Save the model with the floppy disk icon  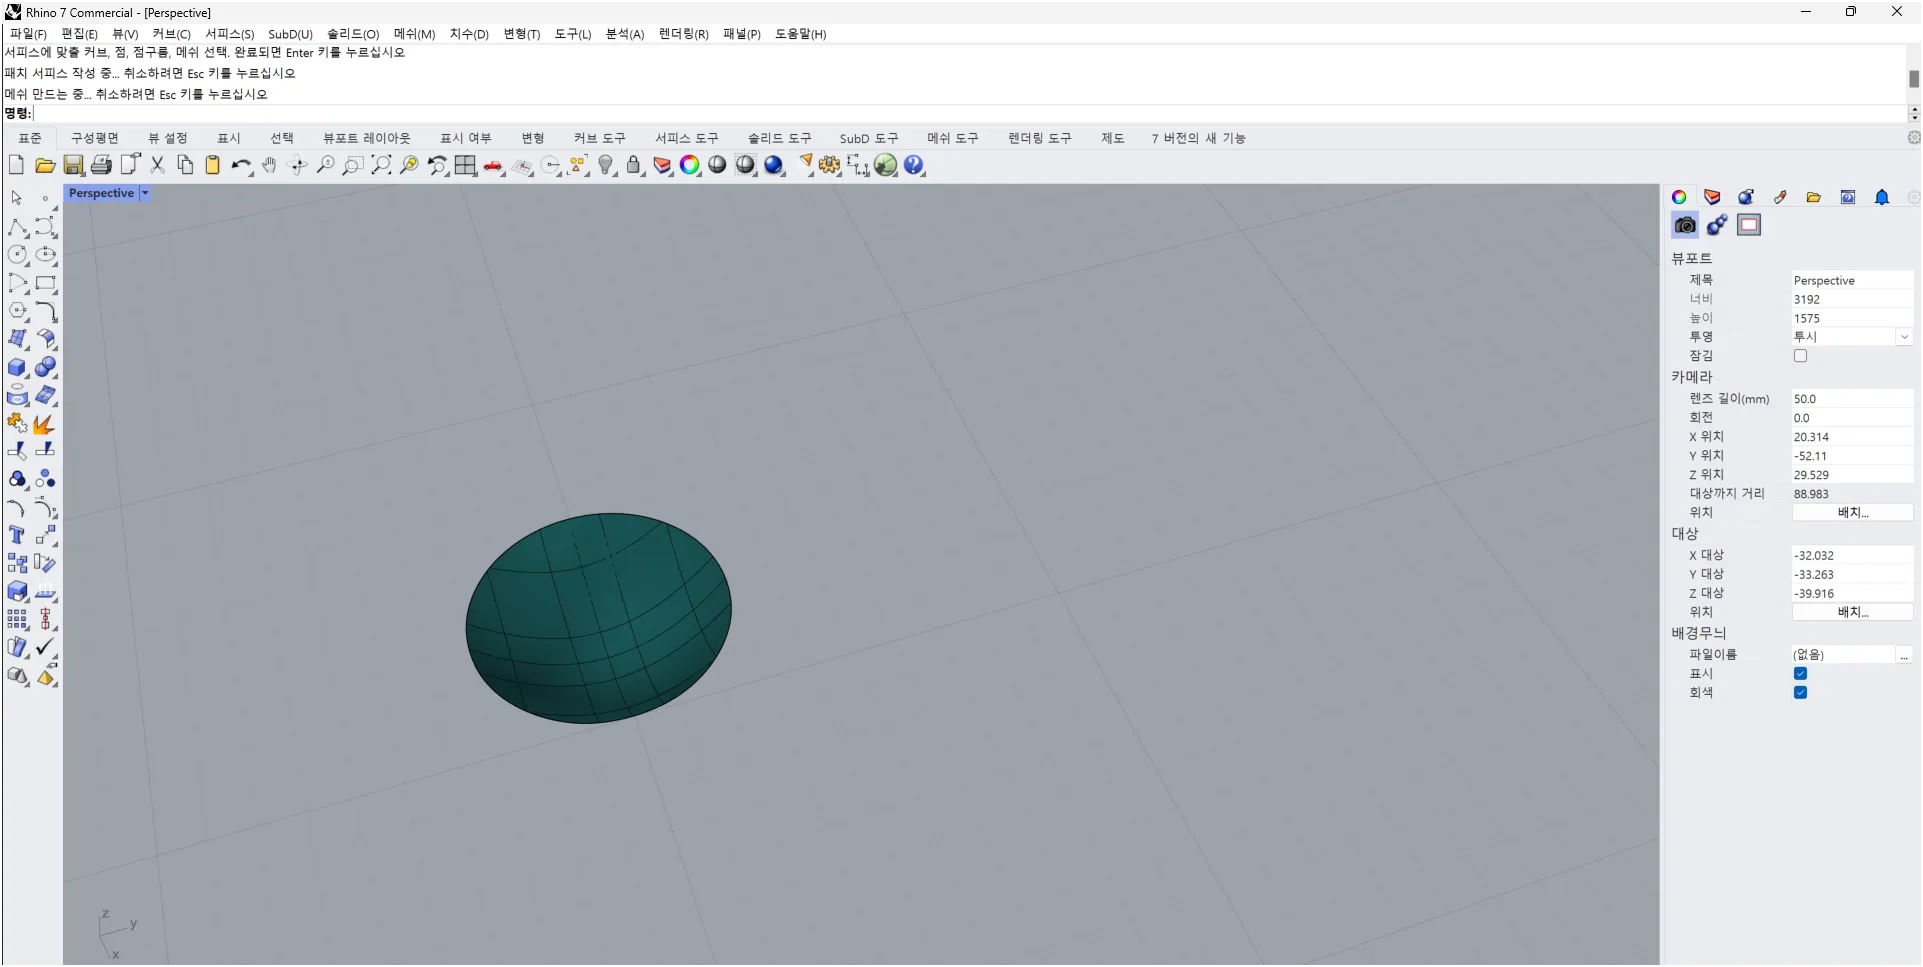[73, 165]
